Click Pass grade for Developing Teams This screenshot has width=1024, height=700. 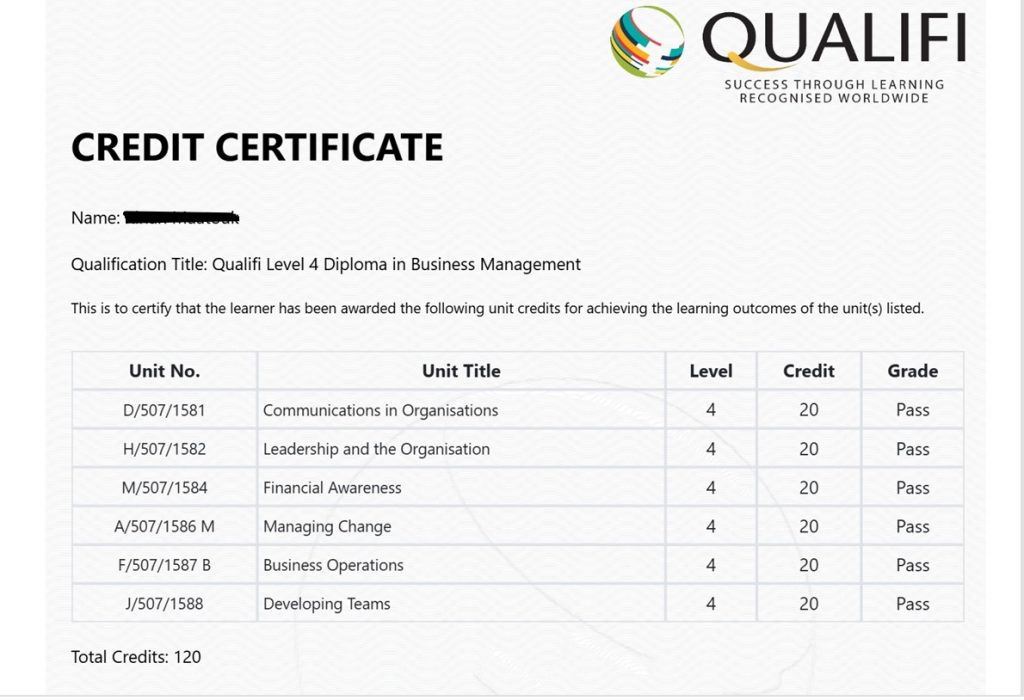[912, 604]
